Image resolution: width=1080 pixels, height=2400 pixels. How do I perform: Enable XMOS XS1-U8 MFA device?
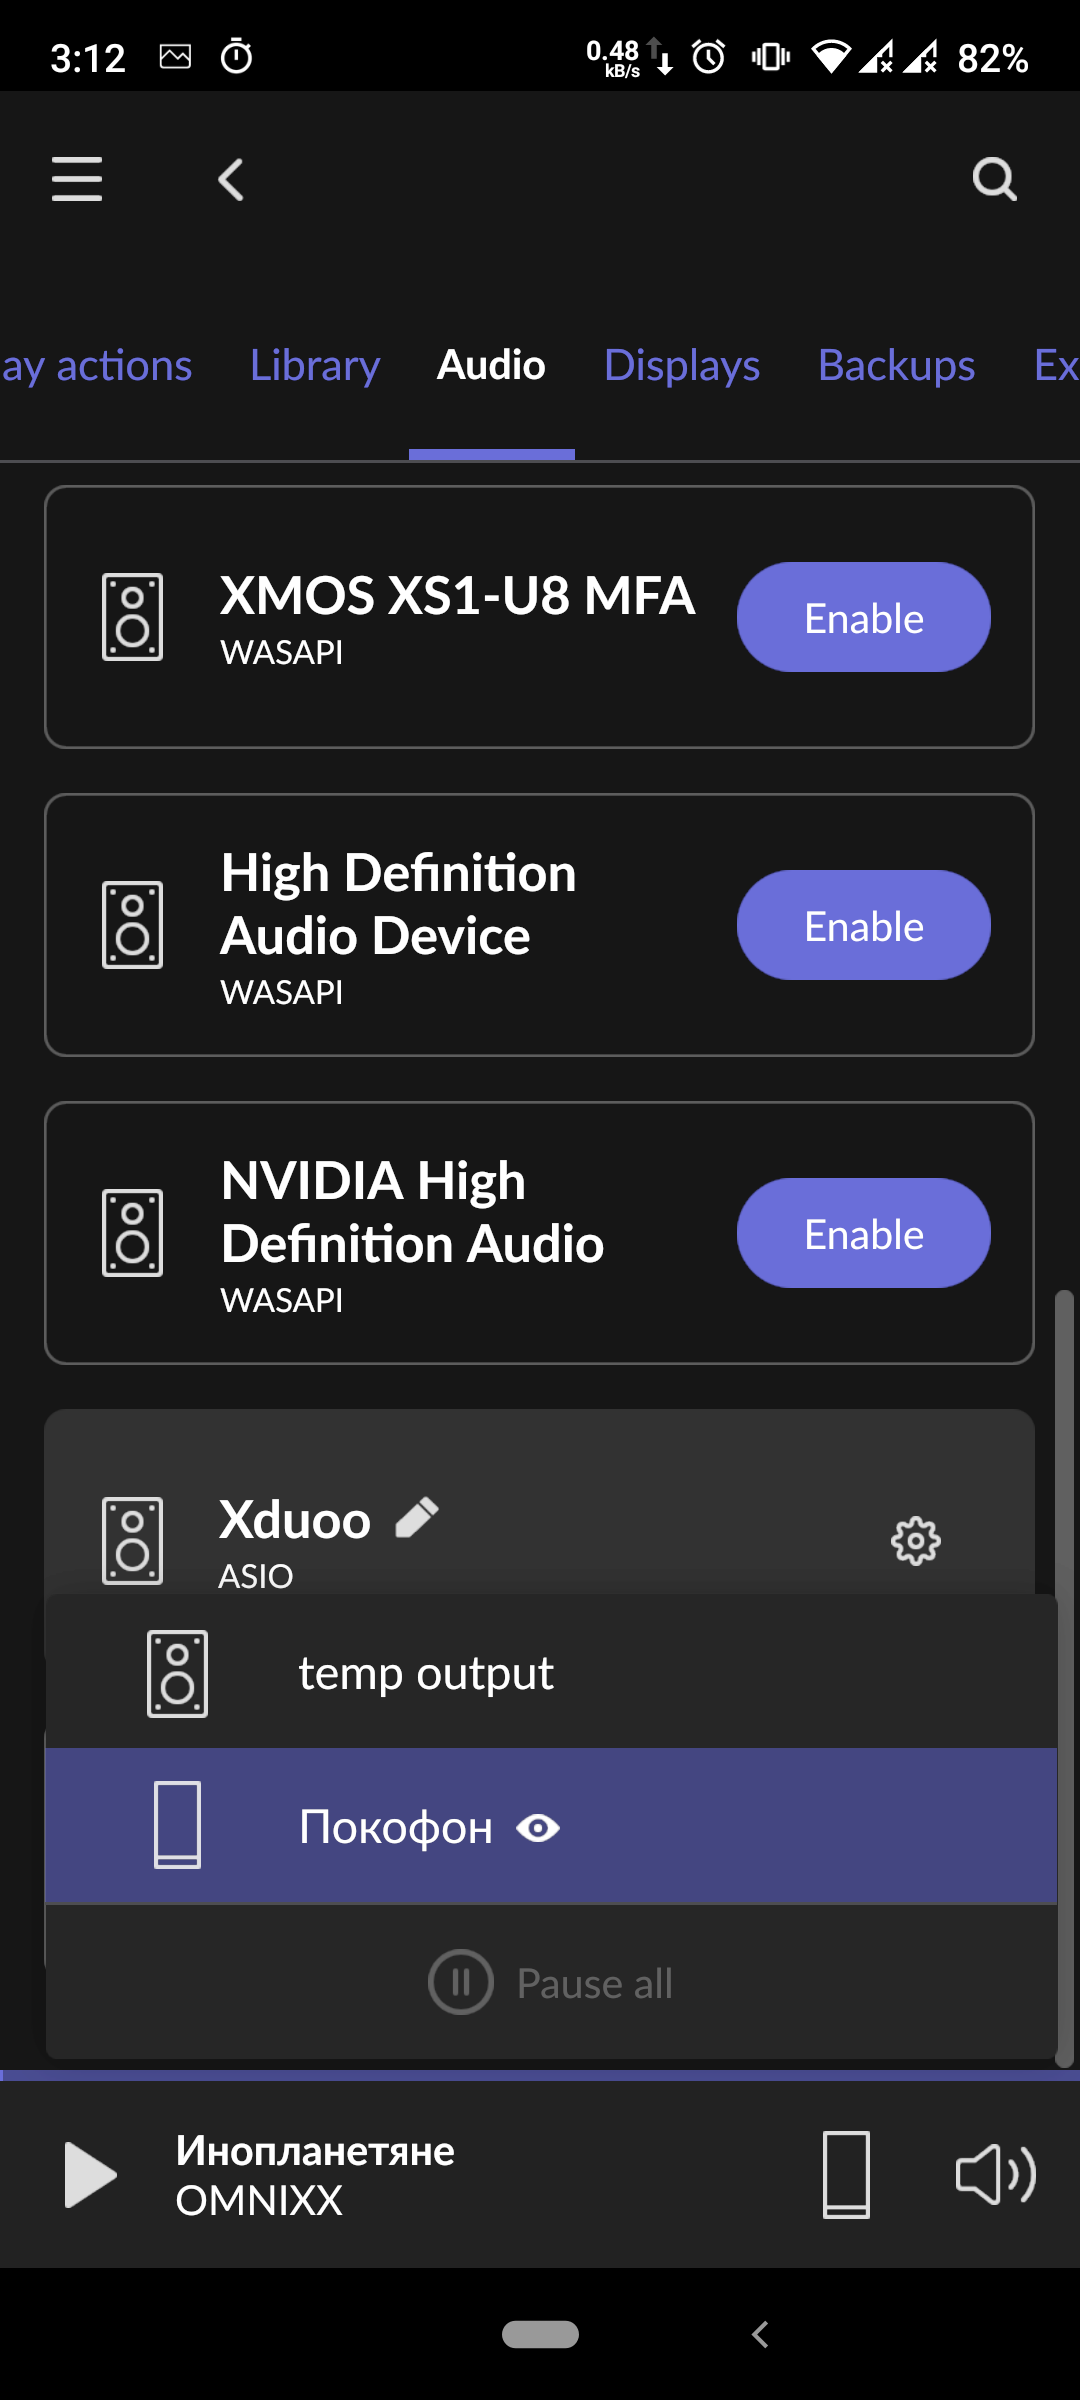[x=863, y=617]
